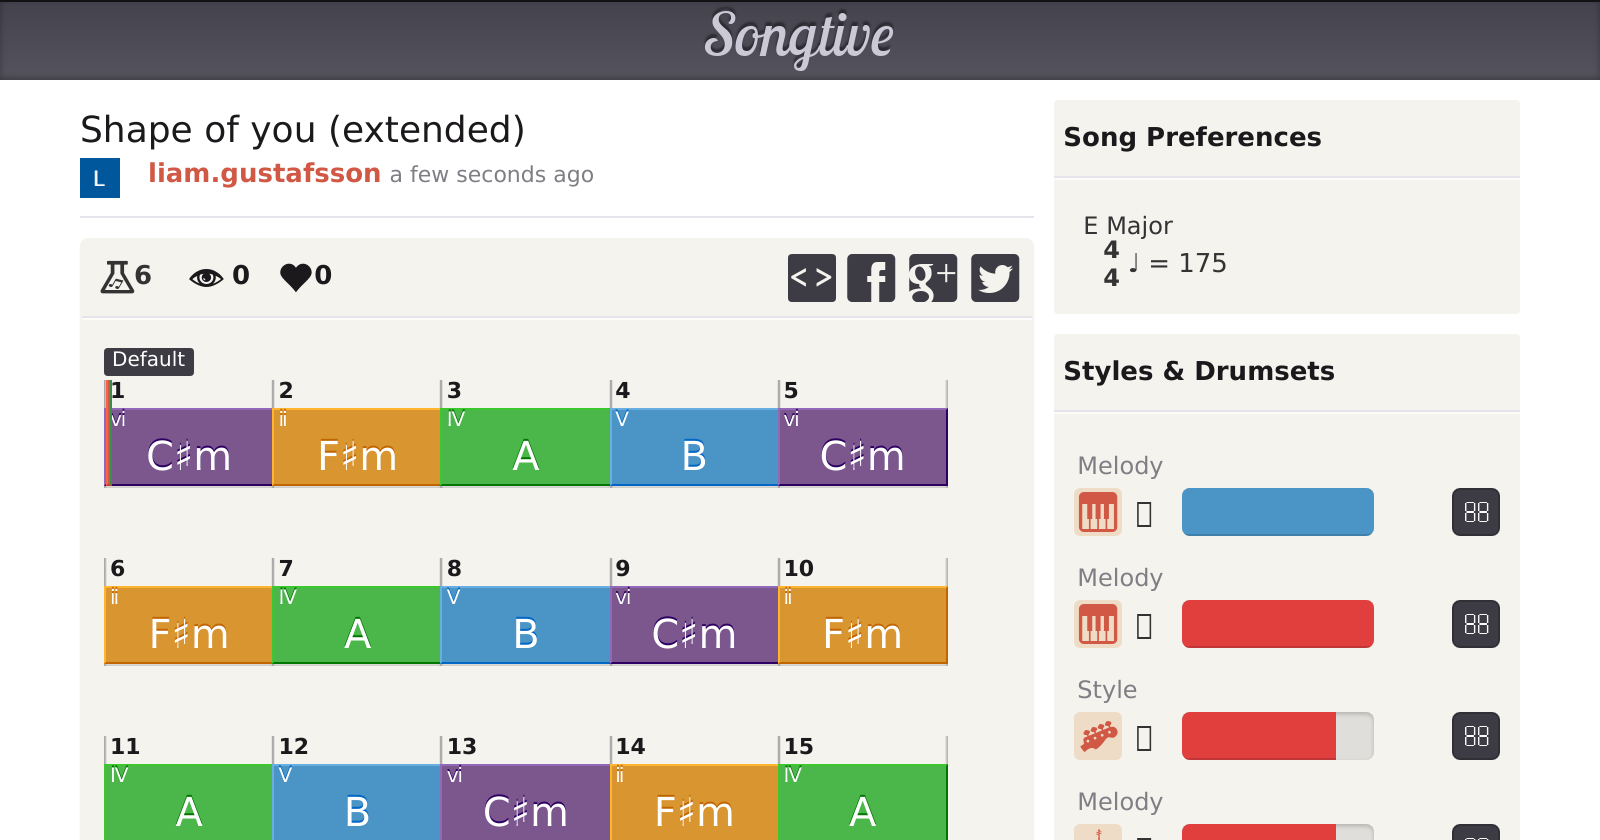Share the song on Facebook

pyautogui.click(x=871, y=278)
